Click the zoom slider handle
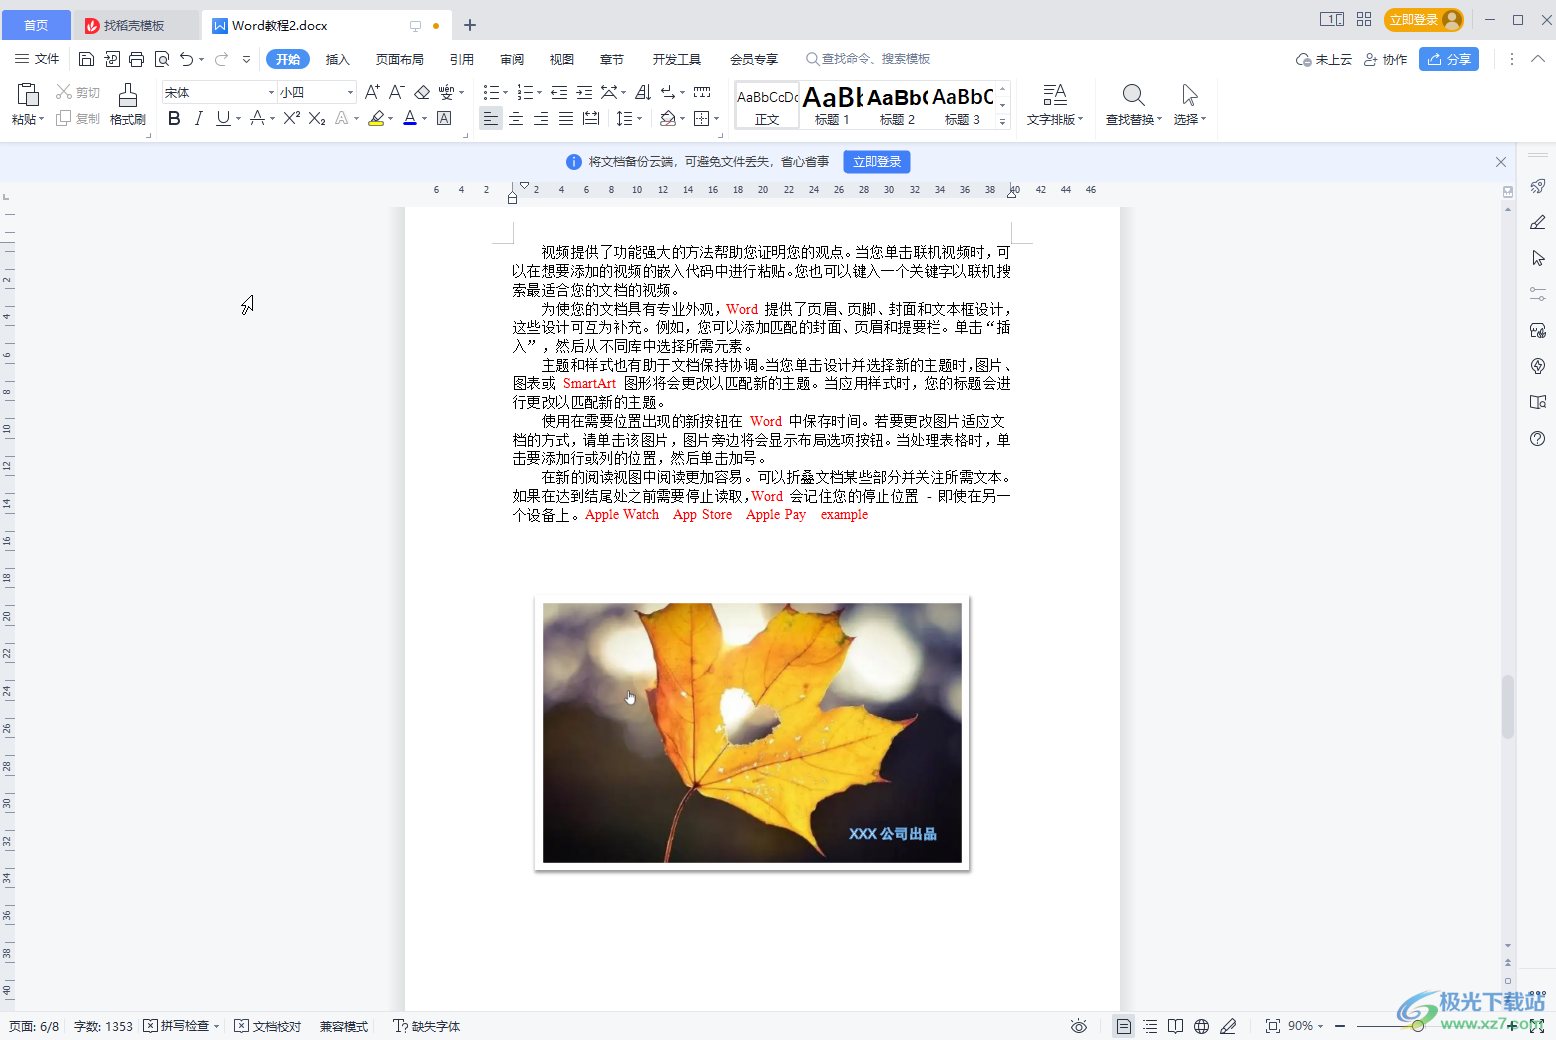This screenshot has height=1040, width=1556. click(x=1417, y=1026)
